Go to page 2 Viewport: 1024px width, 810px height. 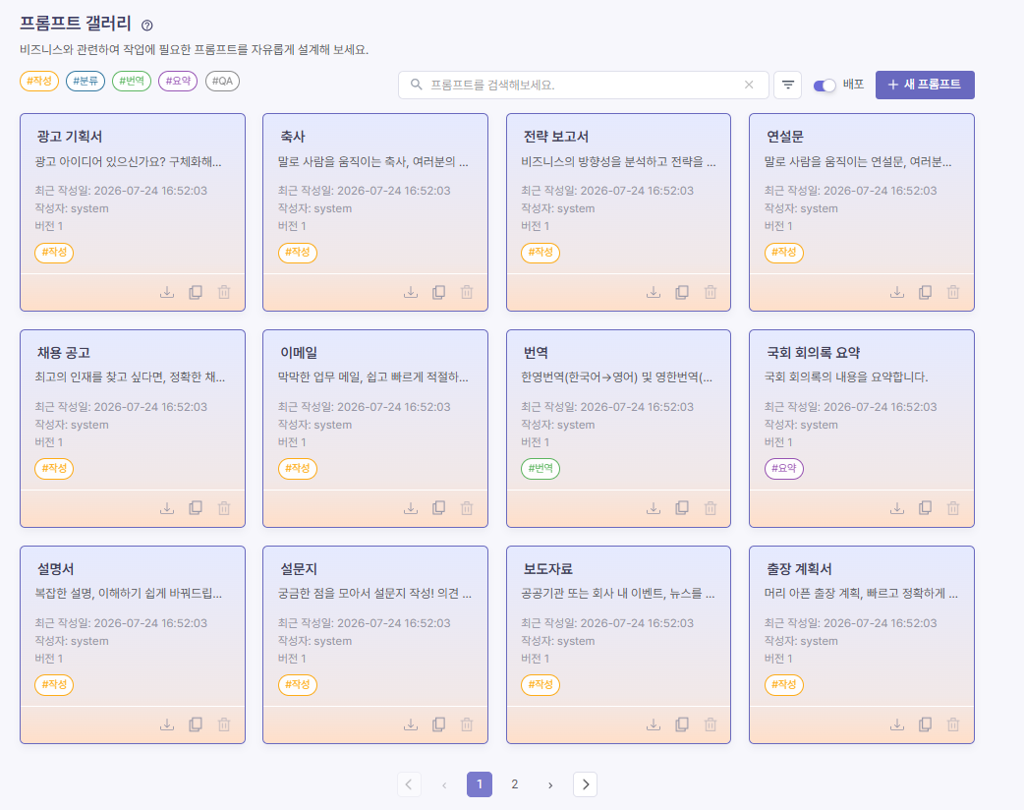pyautogui.click(x=515, y=785)
